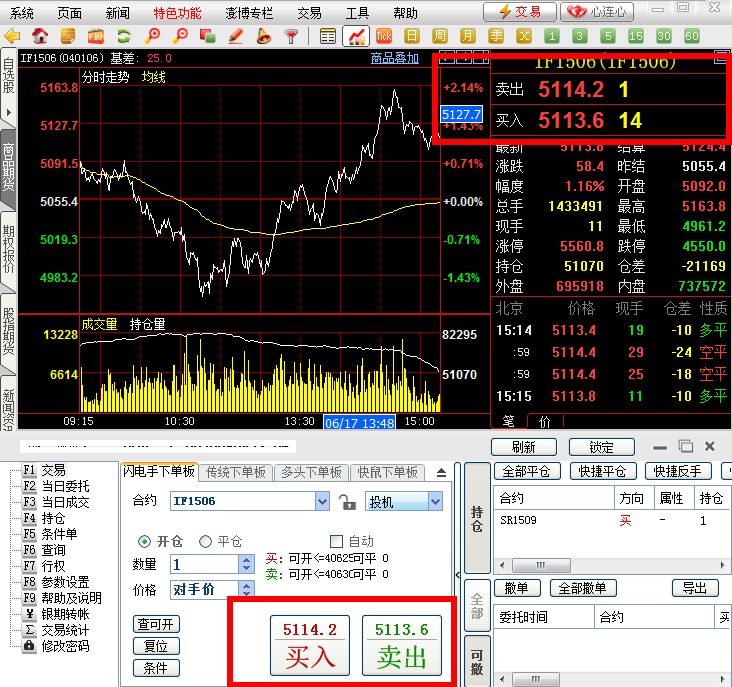Select the 60-minute period button
This screenshot has width=732, height=687.
tap(692, 36)
